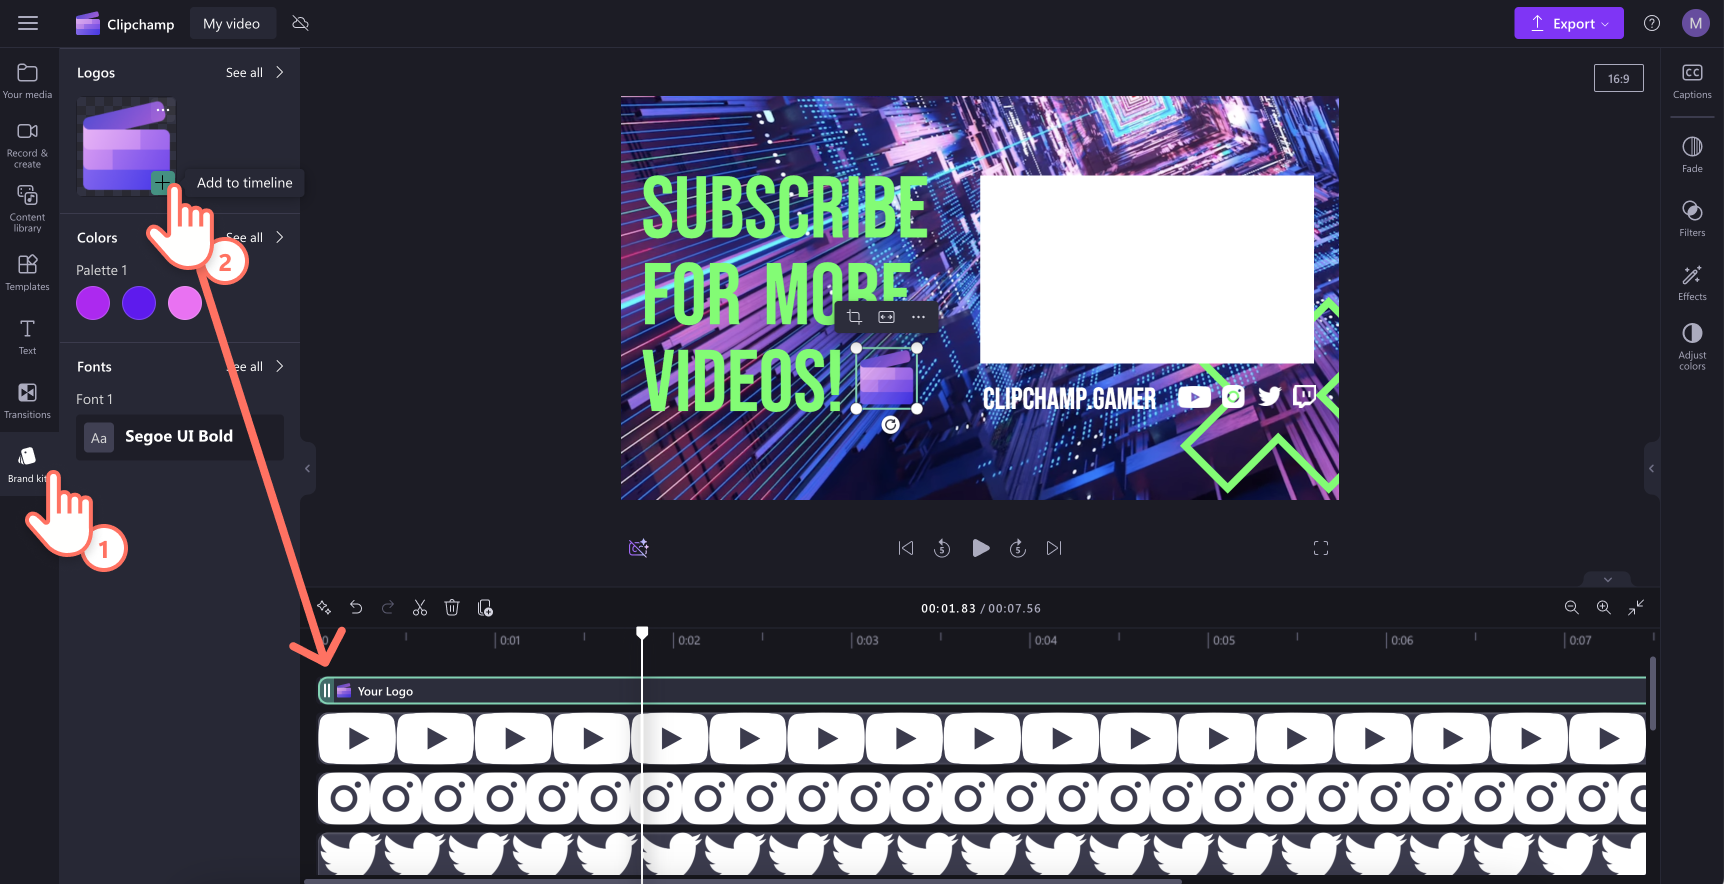Collapse the right property panel

click(x=1652, y=468)
